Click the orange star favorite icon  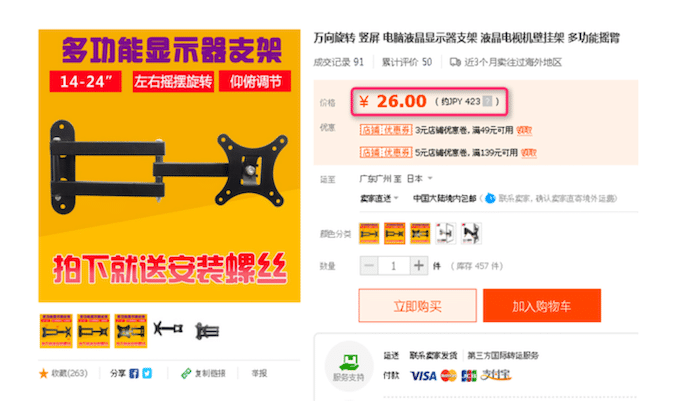pos(43,374)
